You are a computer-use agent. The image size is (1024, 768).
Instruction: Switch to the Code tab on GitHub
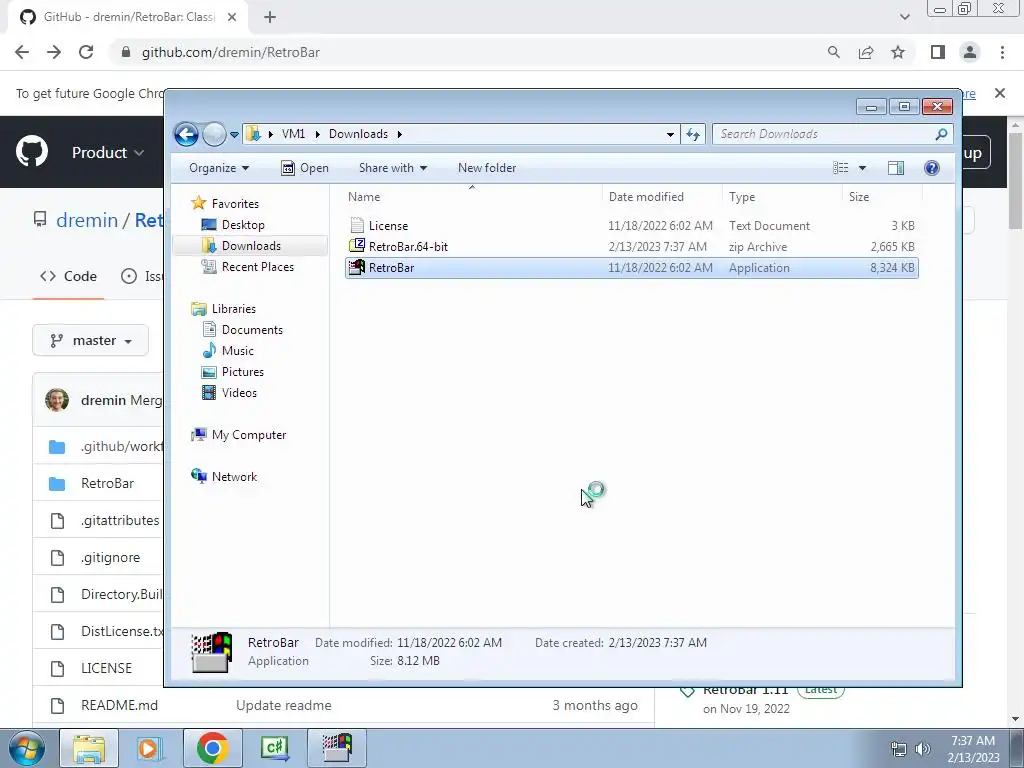coord(69,276)
